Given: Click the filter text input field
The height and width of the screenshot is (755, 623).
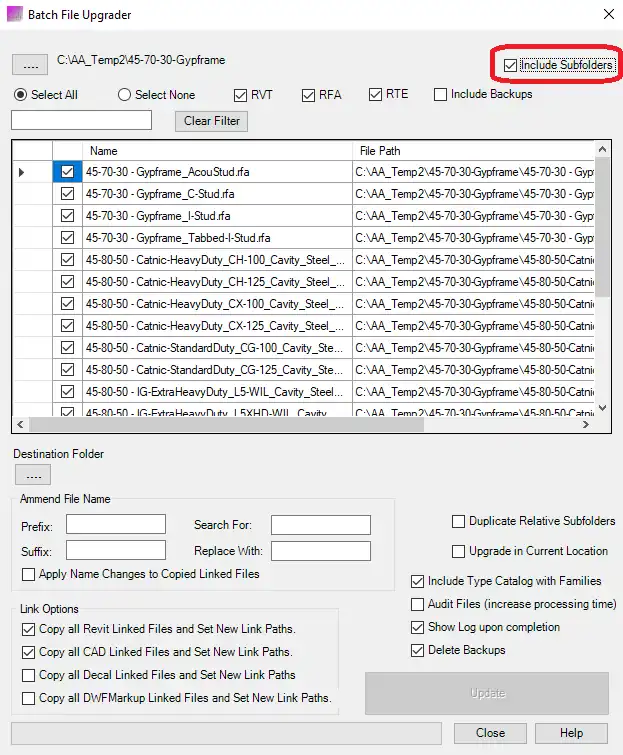Looking at the screenshot, I should (x=81, y=120).
